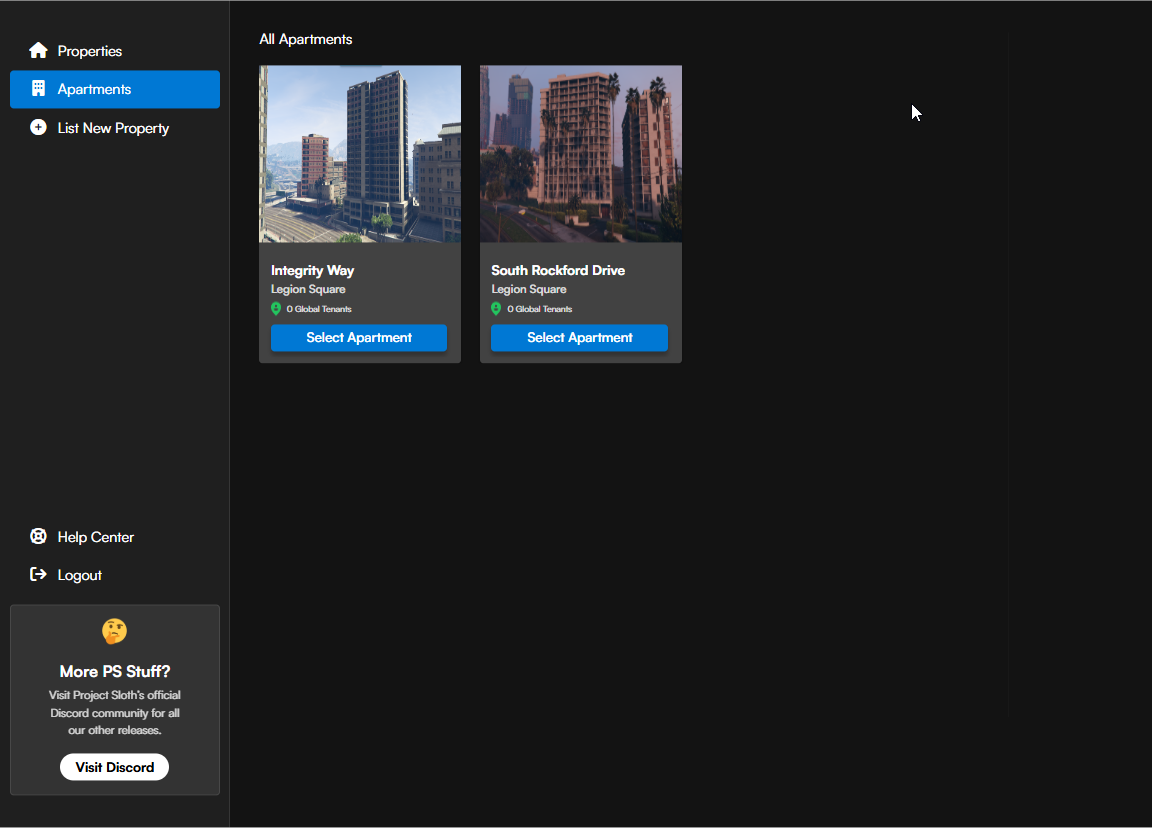Click the Visit Discord button

(115, 767)
